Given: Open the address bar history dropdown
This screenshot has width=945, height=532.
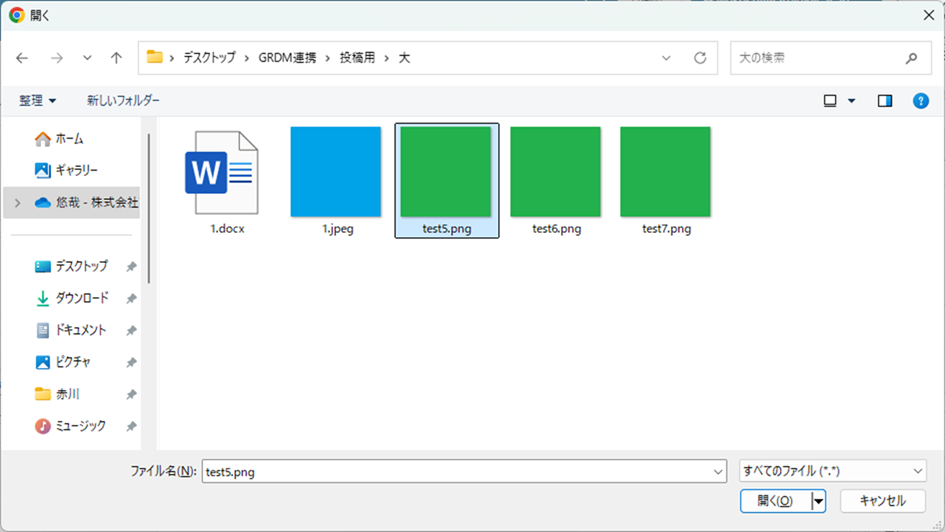Looking at the screenshot, I should coord(667,58).
